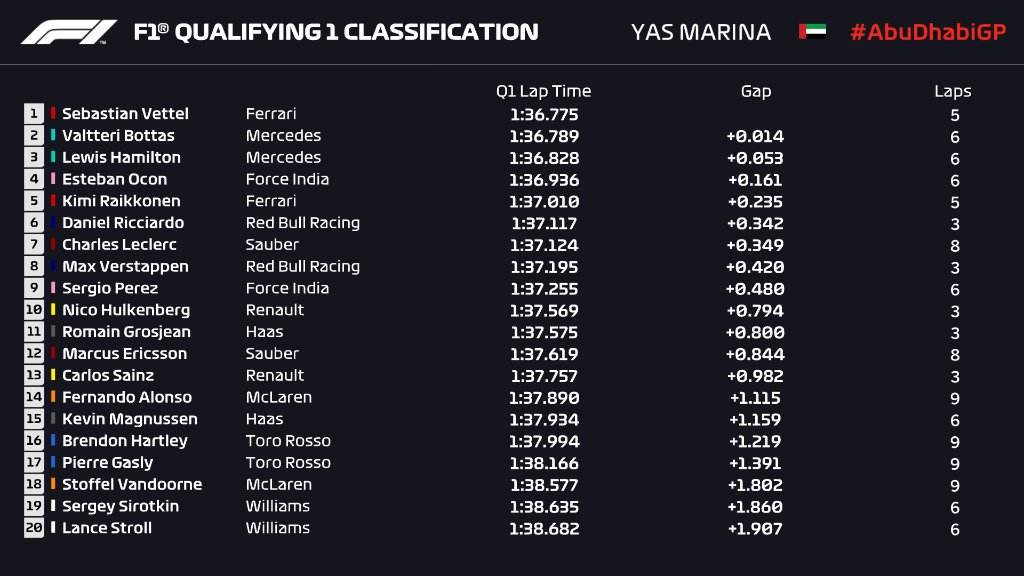Click yellow Renault bar beside Hulkenberg

point(53,310)
